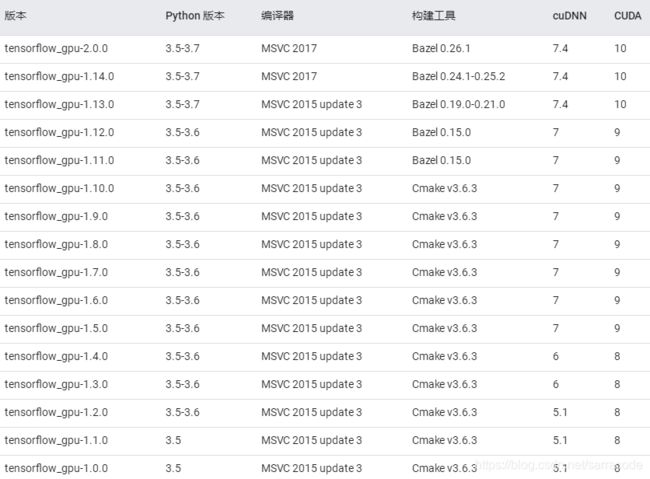Click MSVC 2017 in the 2.0.0 row
This screenshot has height=479, width=650.
pos(289,49)
